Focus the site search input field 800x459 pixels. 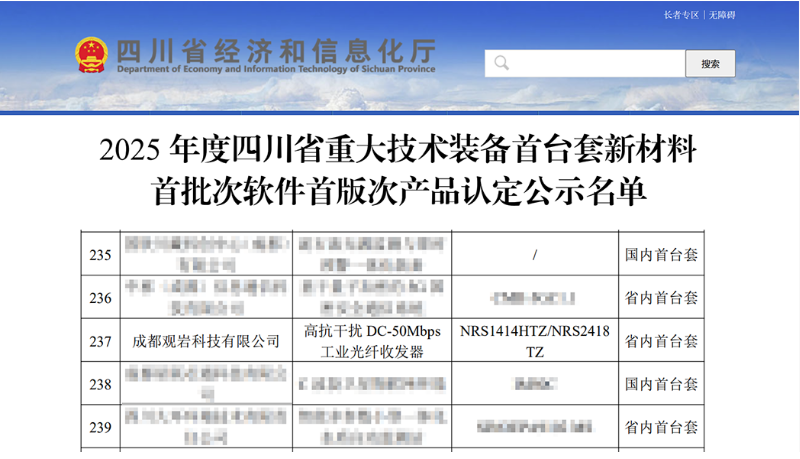click(585, 63)
